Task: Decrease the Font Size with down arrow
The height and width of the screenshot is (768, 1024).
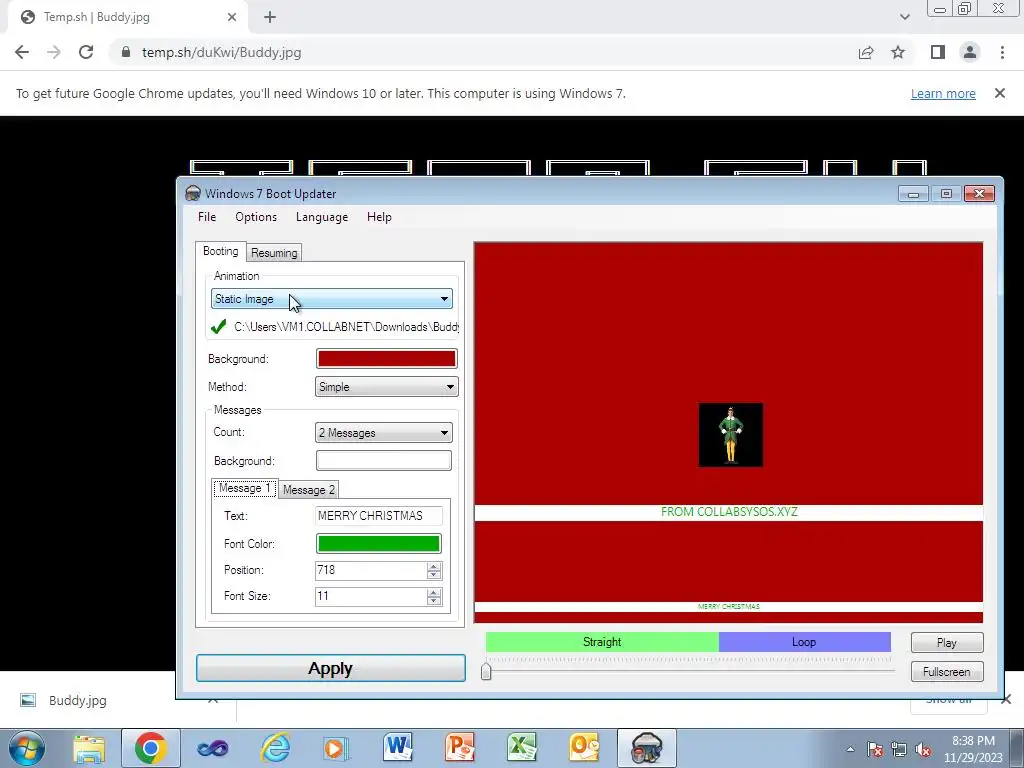Action: tap(434, 601)
